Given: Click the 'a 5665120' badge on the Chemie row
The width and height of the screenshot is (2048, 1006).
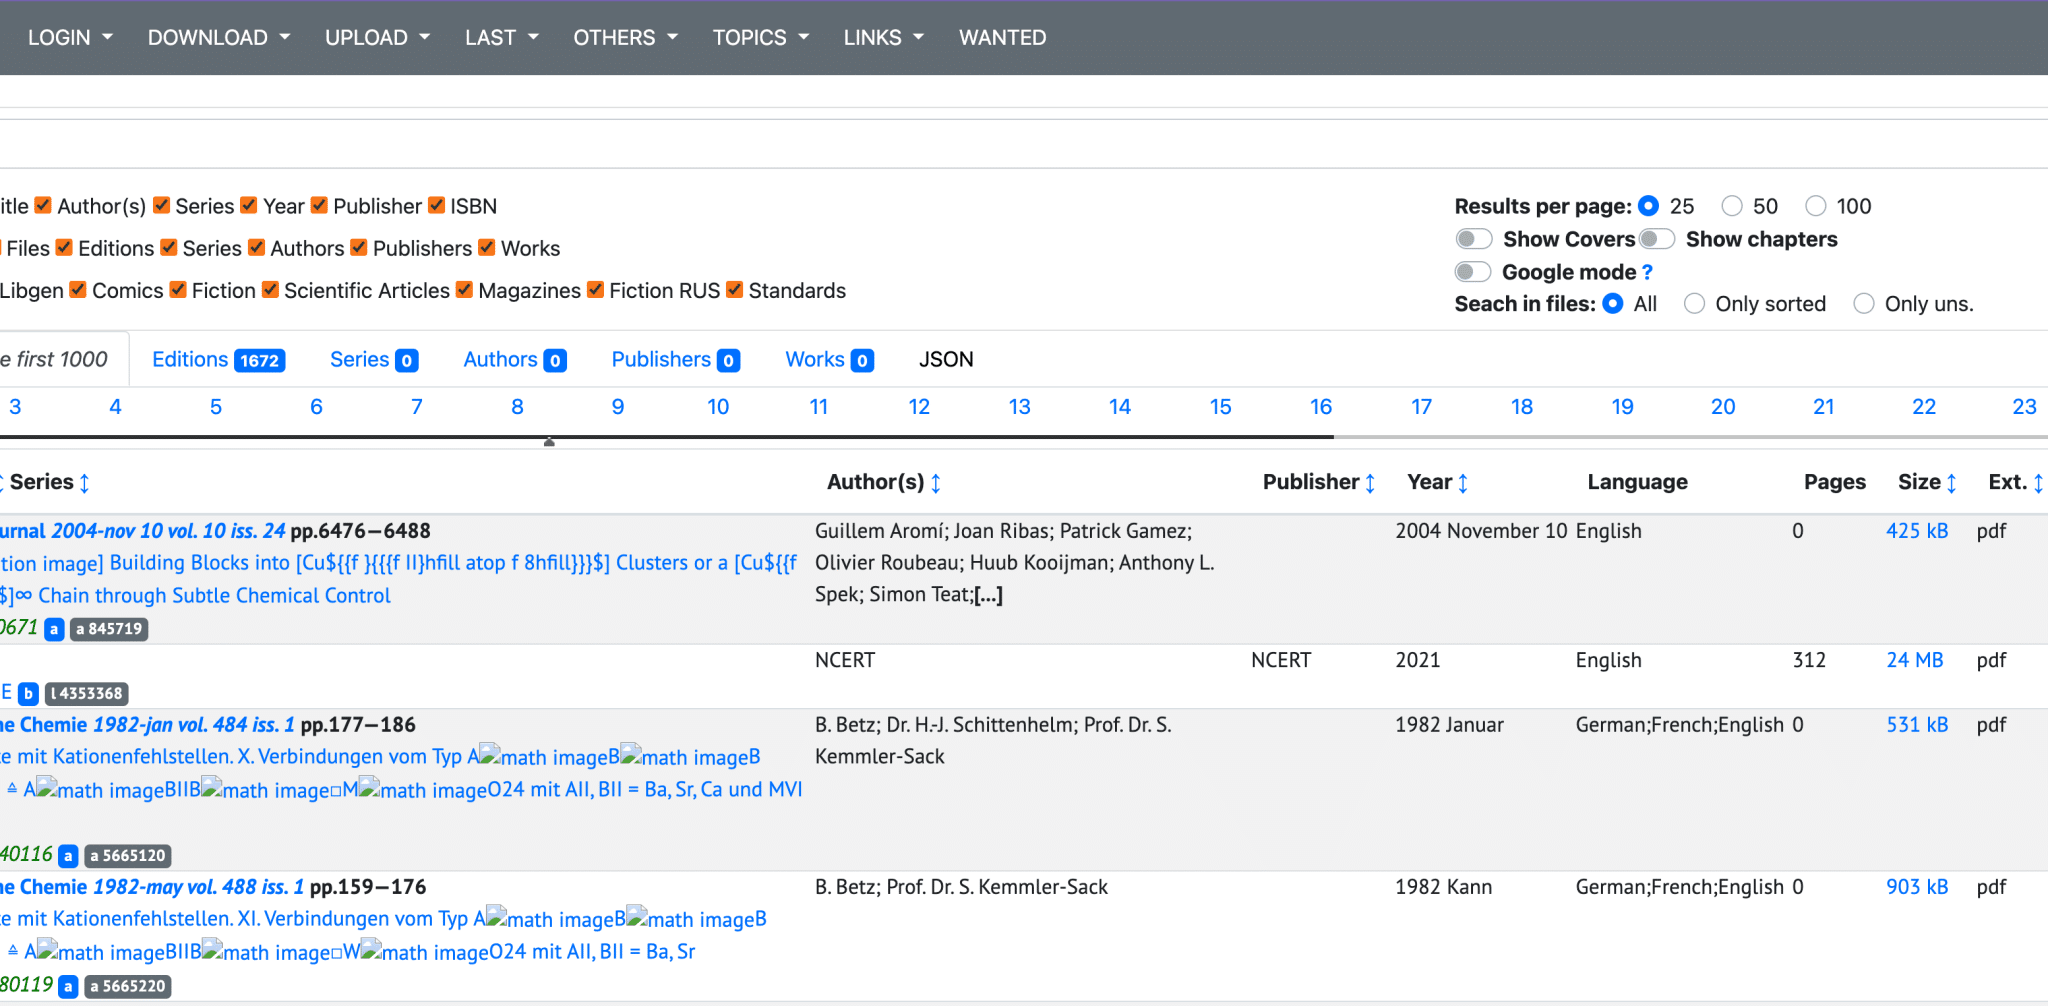Looking at the screenshot, I should click(128, 856).
